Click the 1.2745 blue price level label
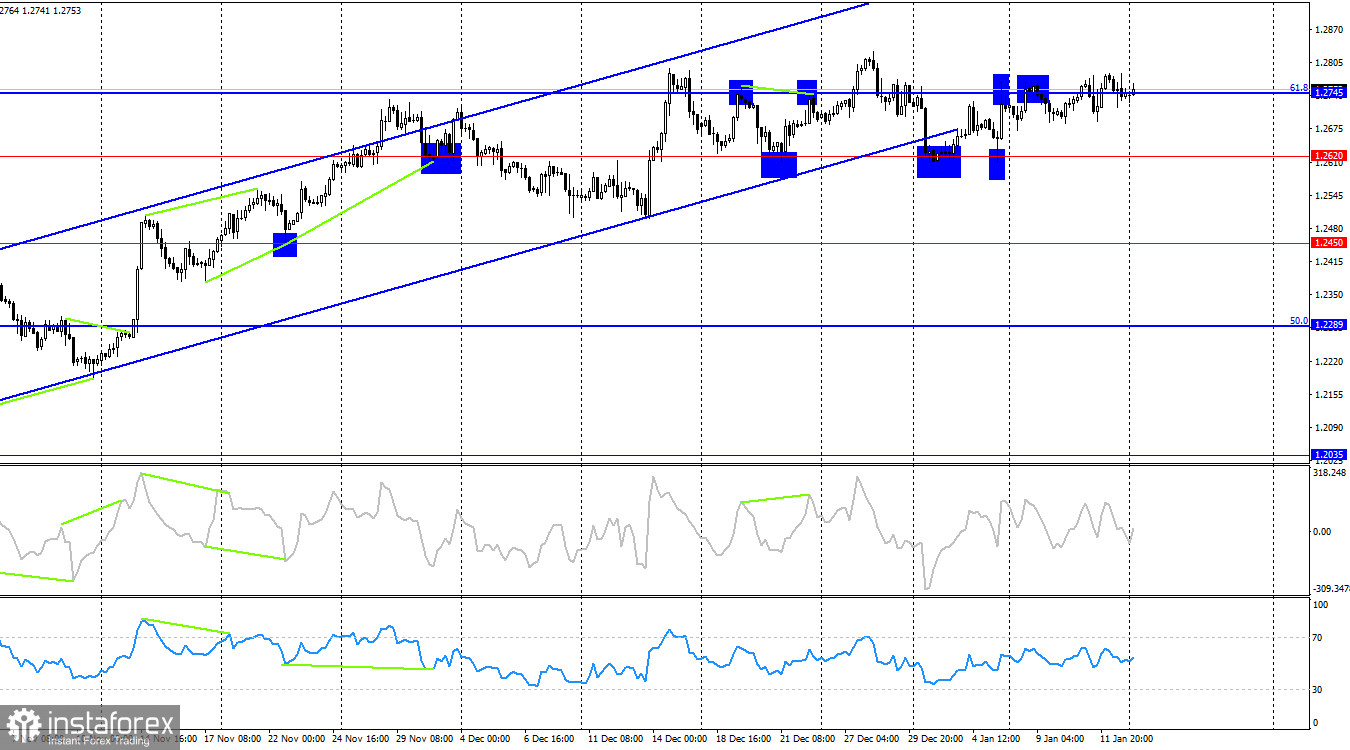The width and height of the screenshot is (1350, 750). (1329, 93)
